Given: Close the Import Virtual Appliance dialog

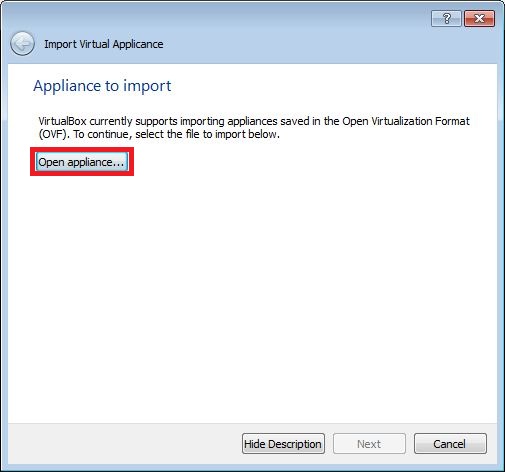Looking at the screenshot, I should click(x=479, y=18).
